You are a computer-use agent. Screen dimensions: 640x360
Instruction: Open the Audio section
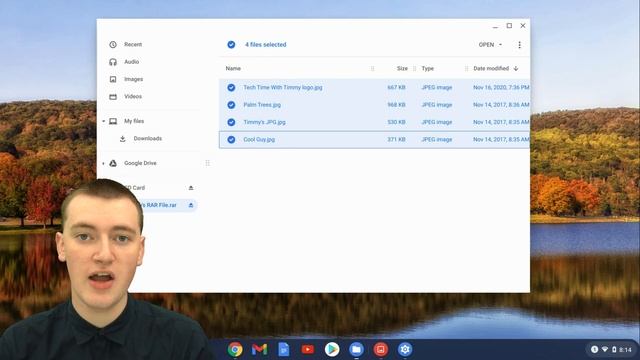131,62
